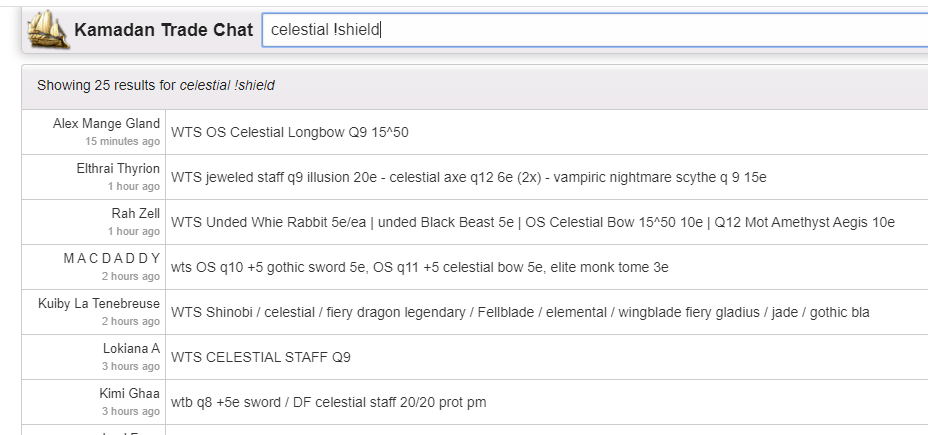Open seller Alex Mange Gland's name
Viewport: 928px width, 435px height.
[106, 124]
